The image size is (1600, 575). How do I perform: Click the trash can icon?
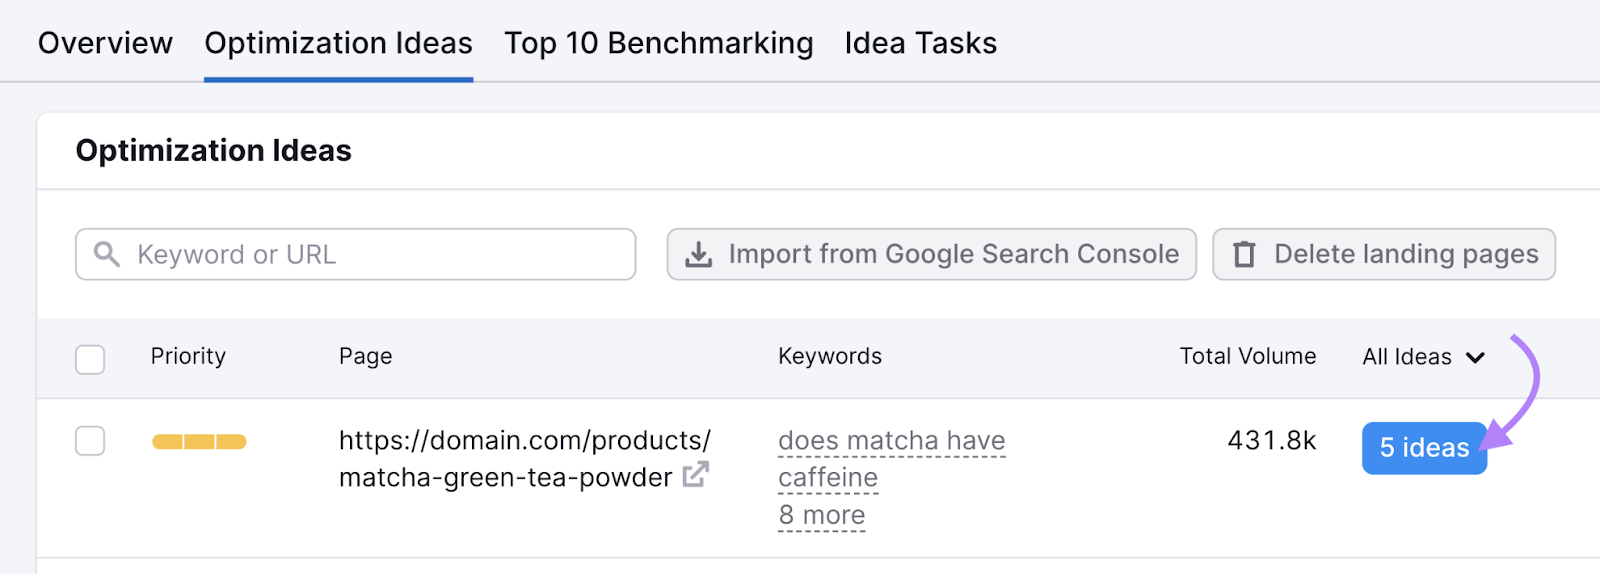[1244, 255]
